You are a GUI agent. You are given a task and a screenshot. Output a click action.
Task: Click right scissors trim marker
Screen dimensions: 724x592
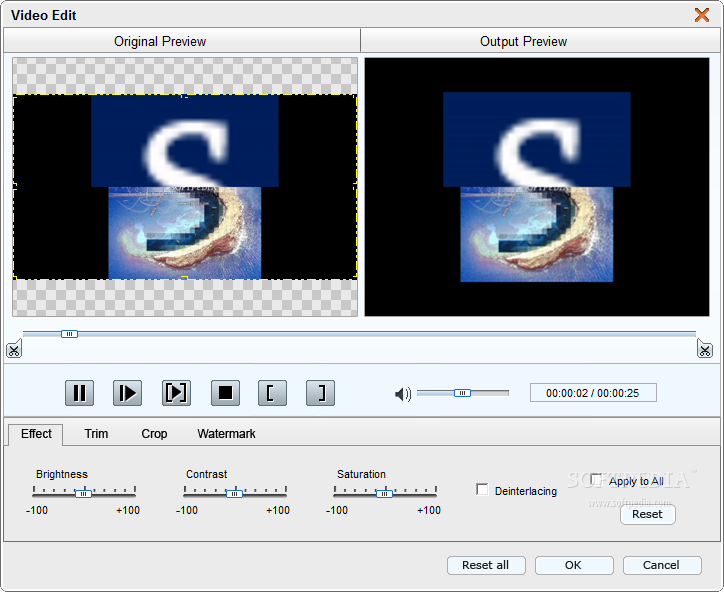[x=705, y=349]
